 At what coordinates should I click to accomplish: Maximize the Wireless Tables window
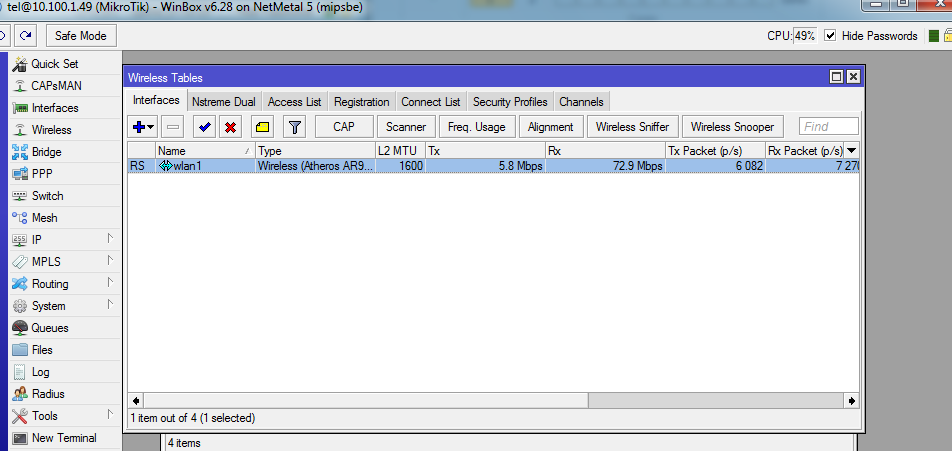837,77
